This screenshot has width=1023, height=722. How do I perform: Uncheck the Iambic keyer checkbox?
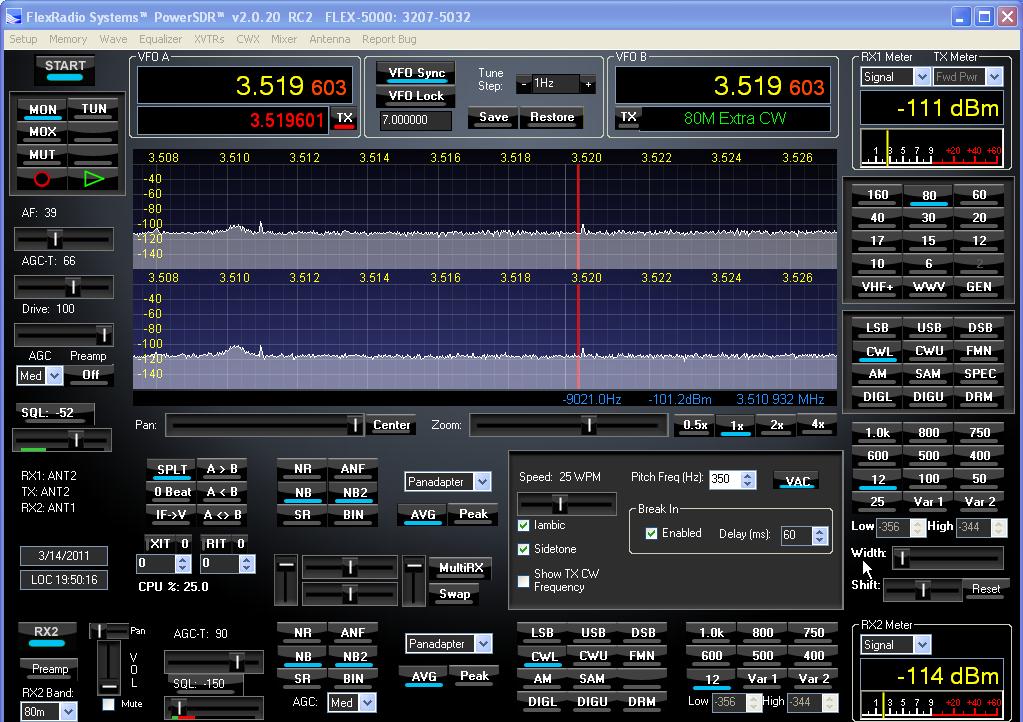coord(523,525)
